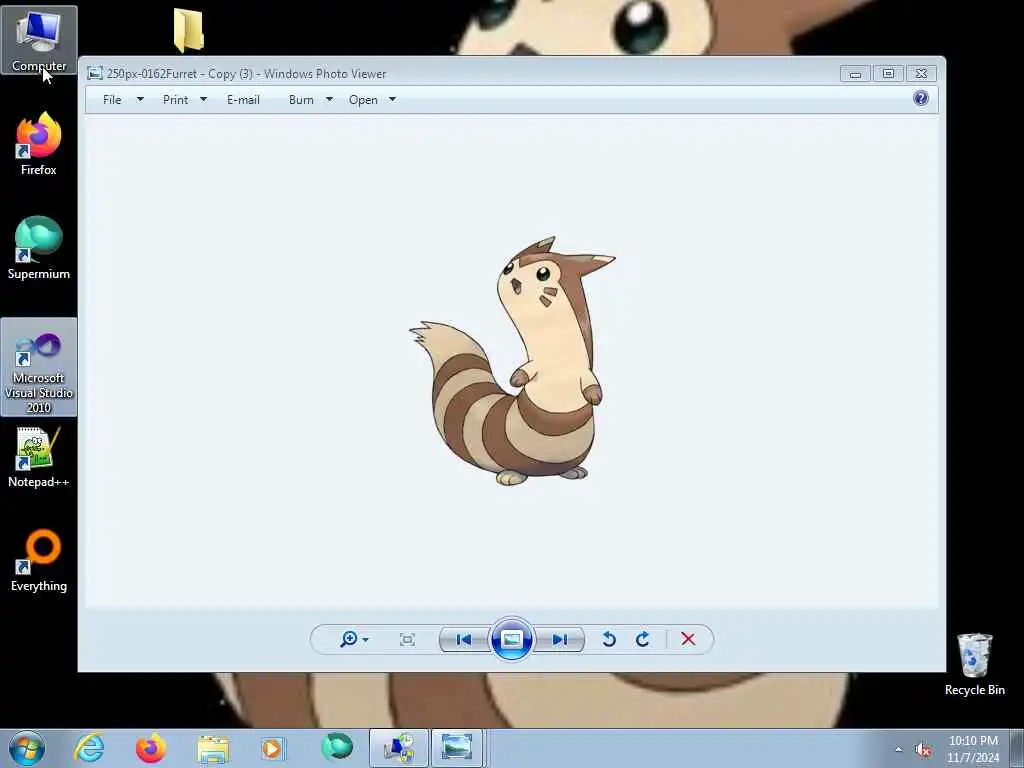Open the Open menu

click(x=363, y=100)
